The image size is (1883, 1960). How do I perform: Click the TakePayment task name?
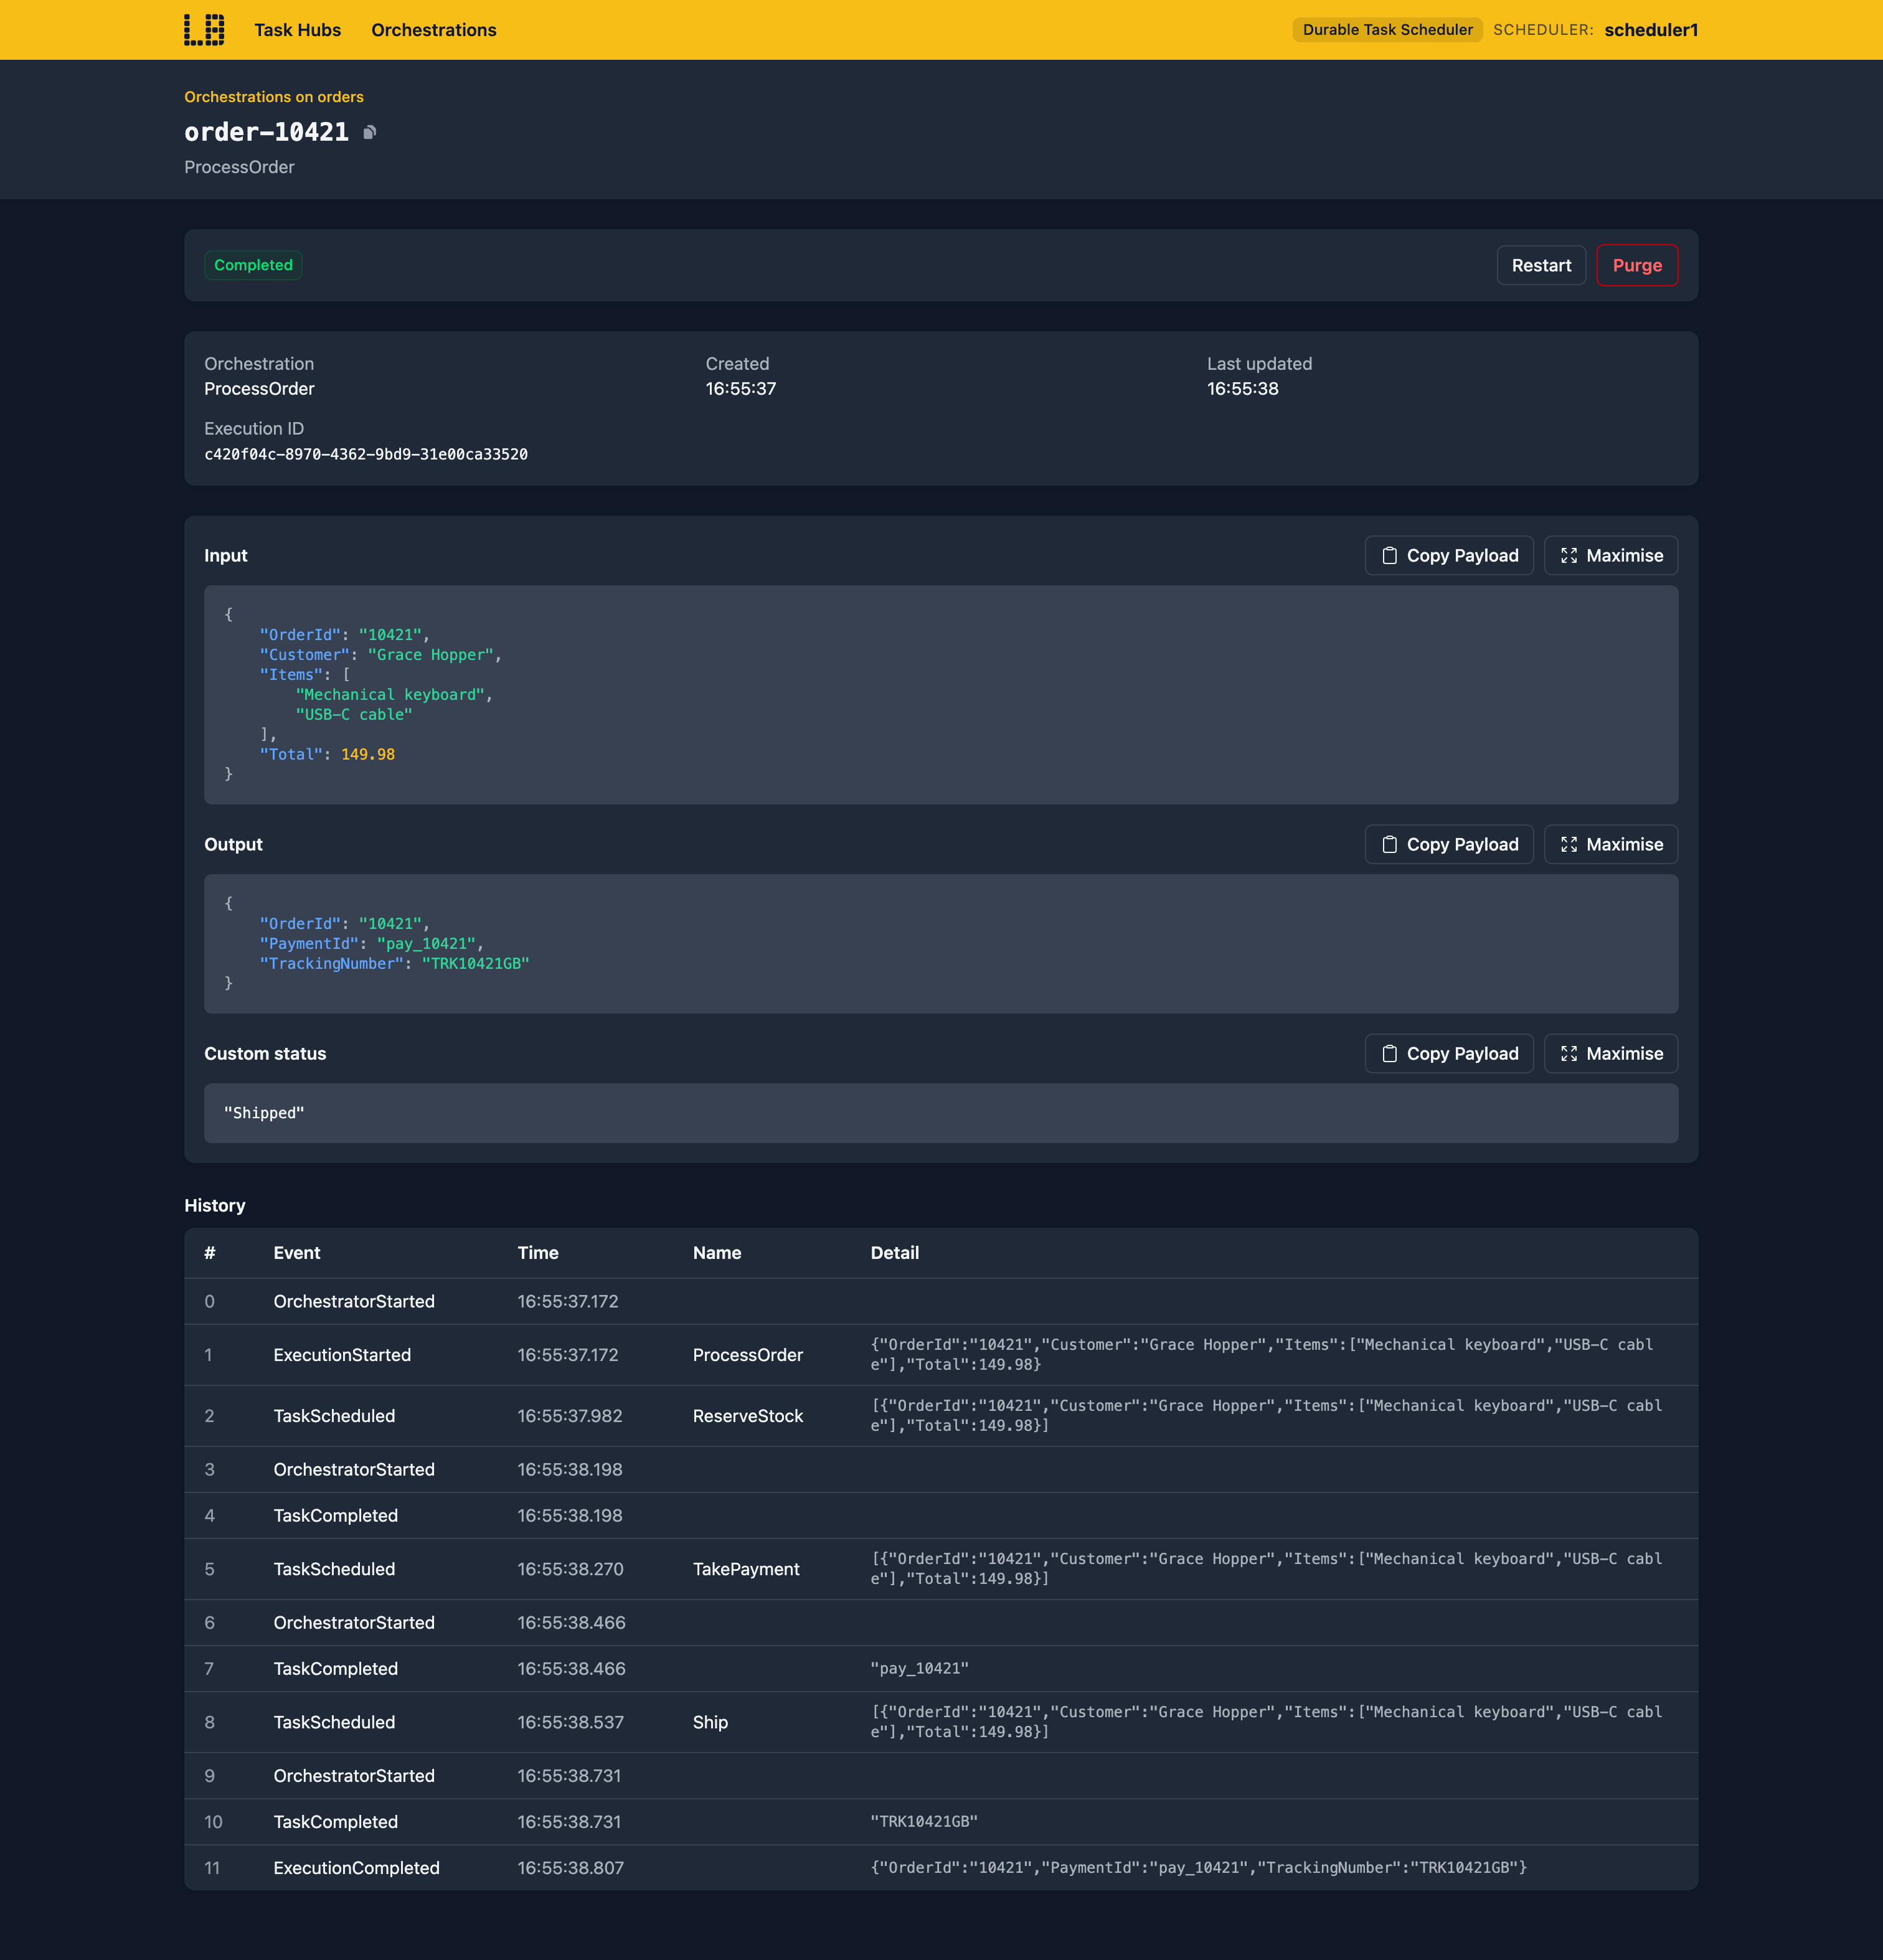tap(746, 1570)
